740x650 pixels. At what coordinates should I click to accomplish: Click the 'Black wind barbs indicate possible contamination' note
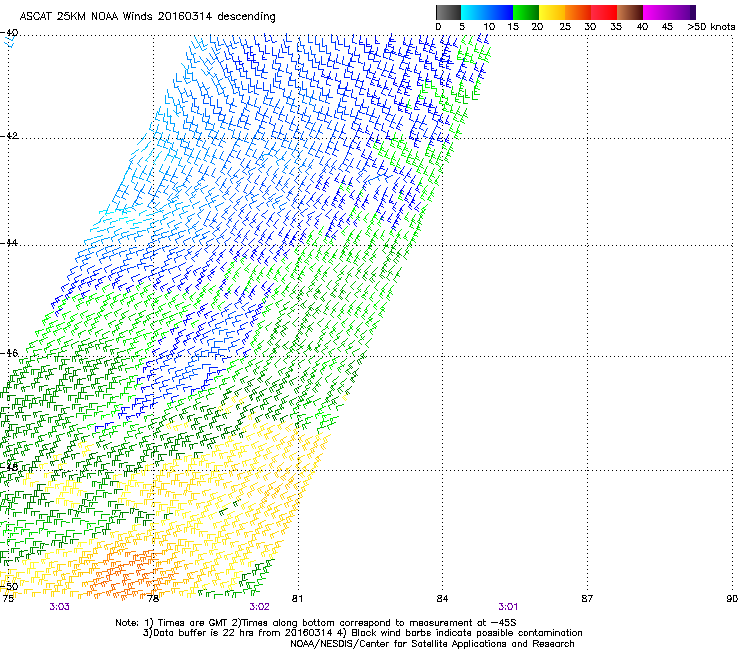467,633
